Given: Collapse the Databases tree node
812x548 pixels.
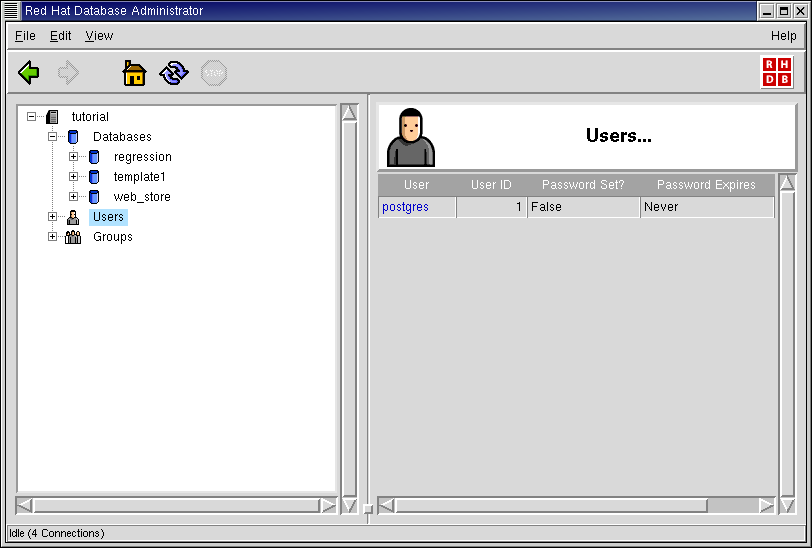Looking at the screenshot, I should click(x=52, y=137).
